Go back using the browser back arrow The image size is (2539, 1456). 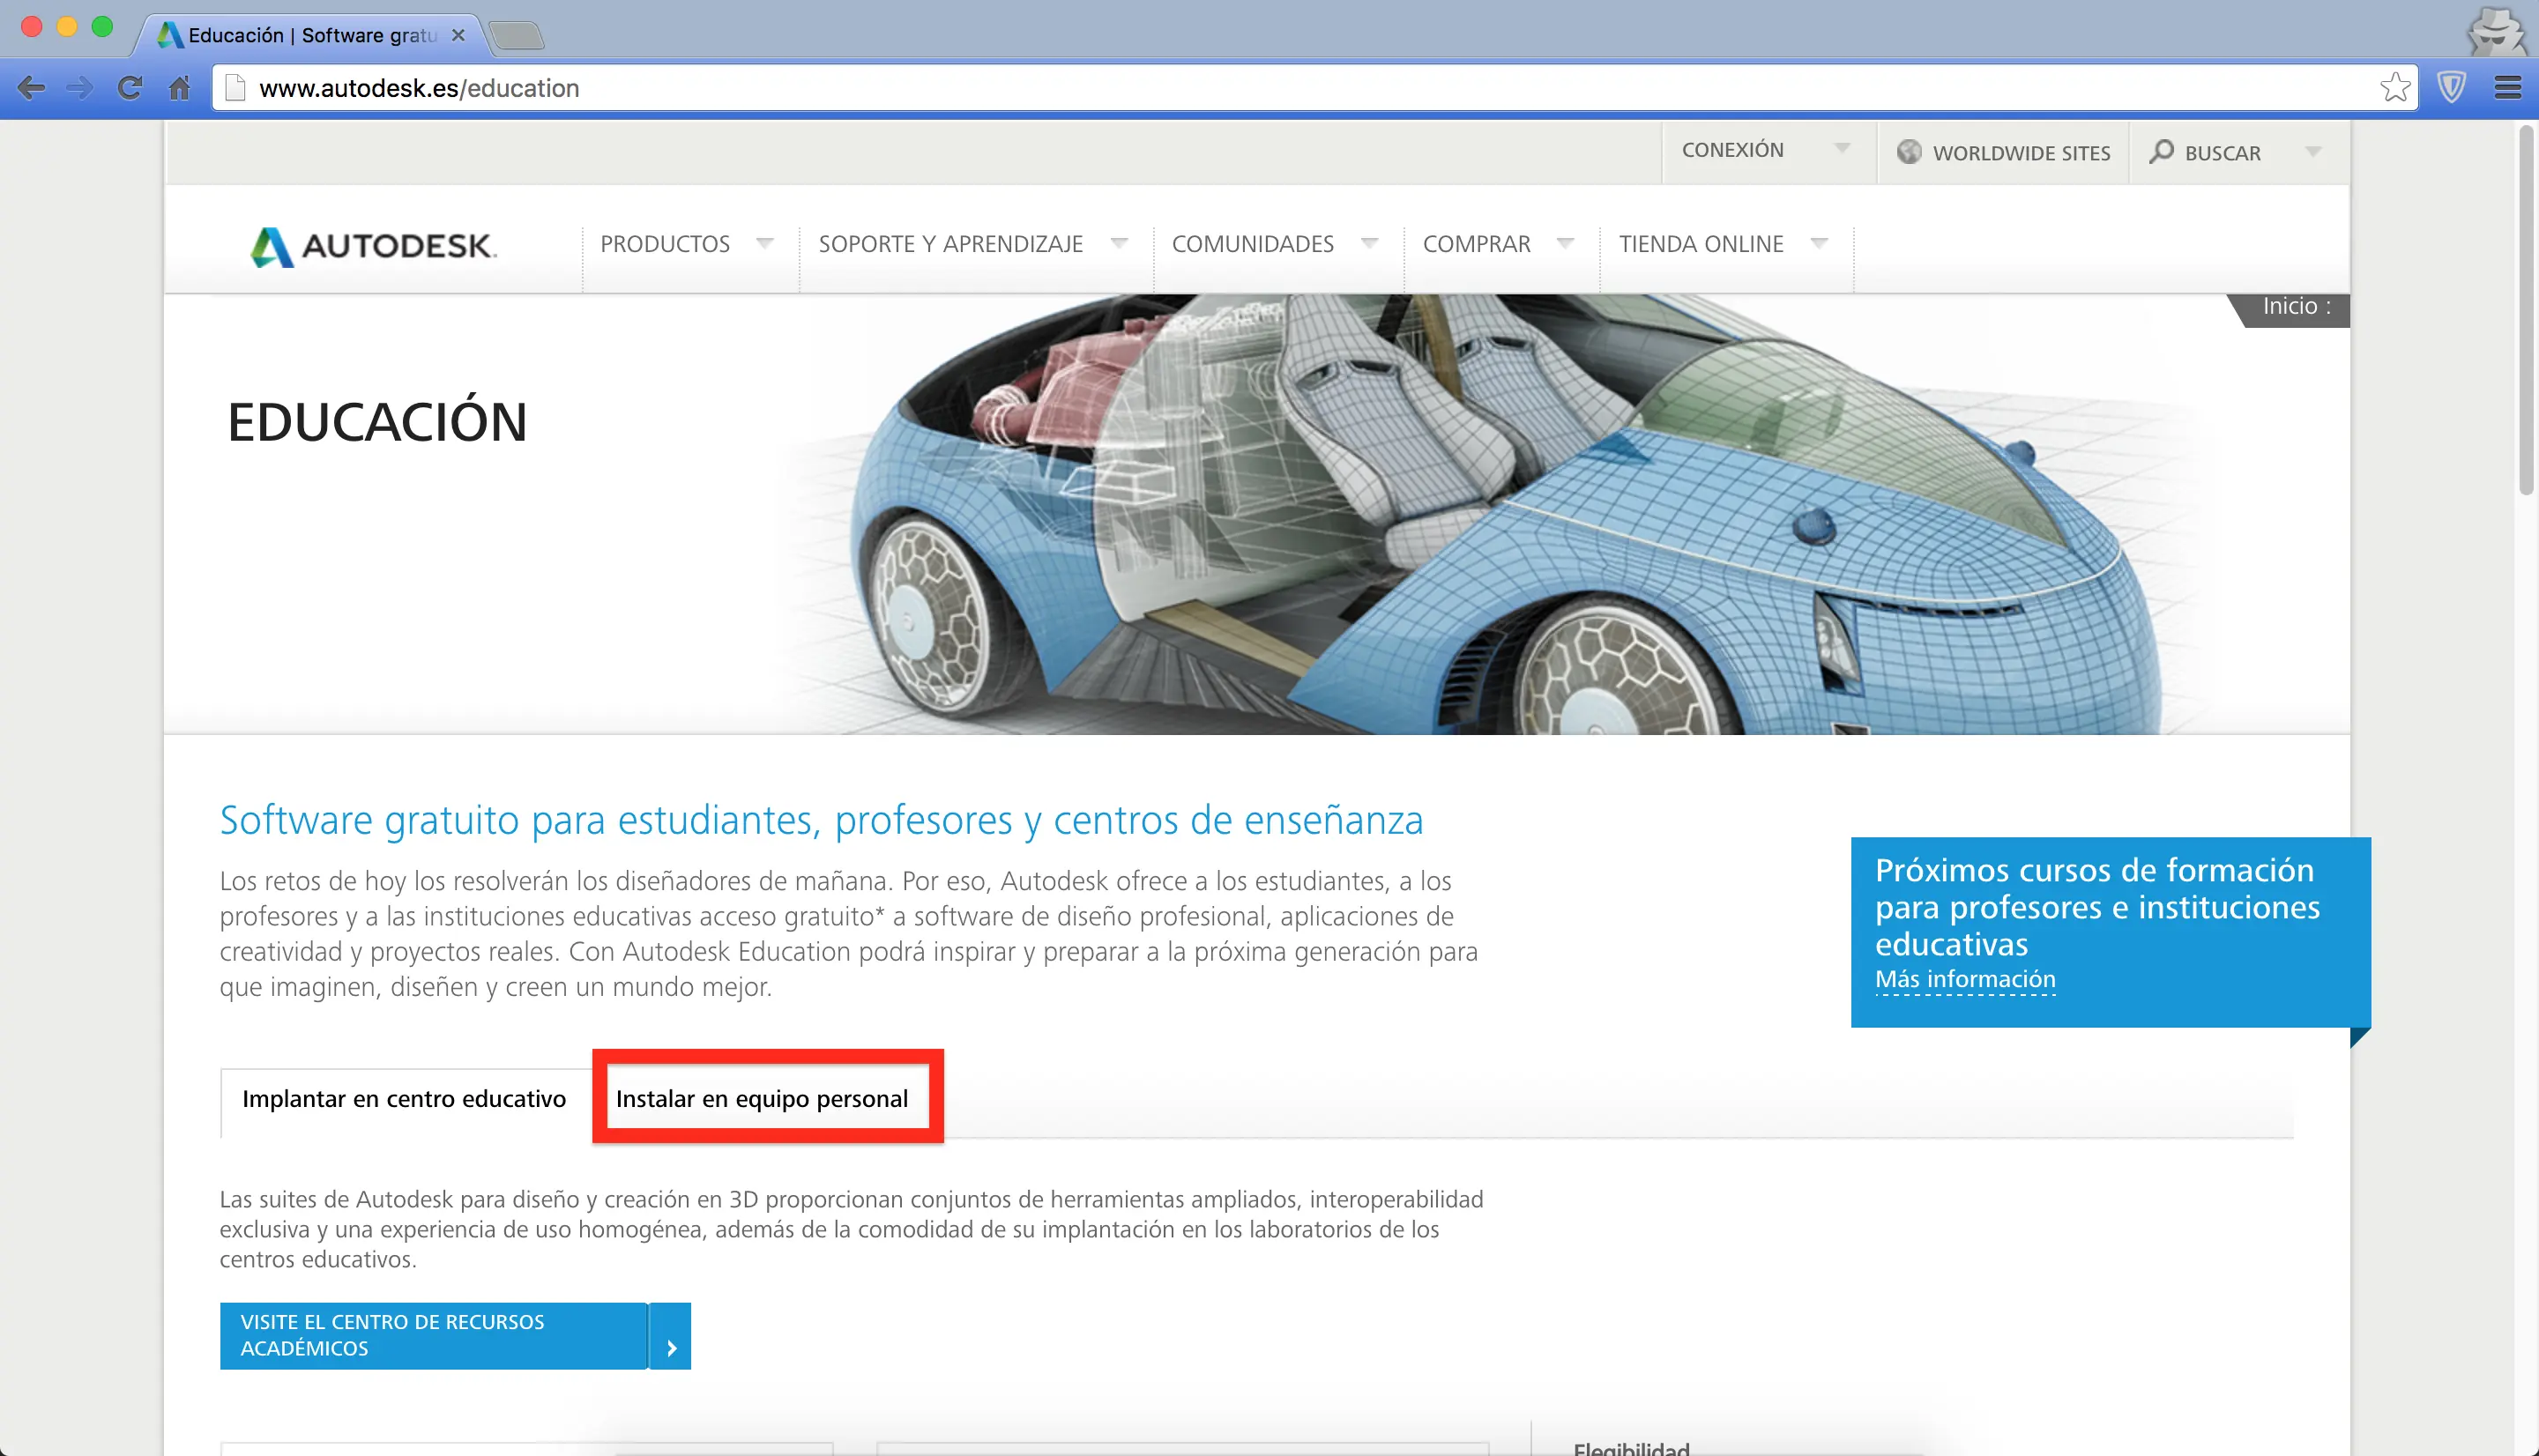click(x=31, y=88)
